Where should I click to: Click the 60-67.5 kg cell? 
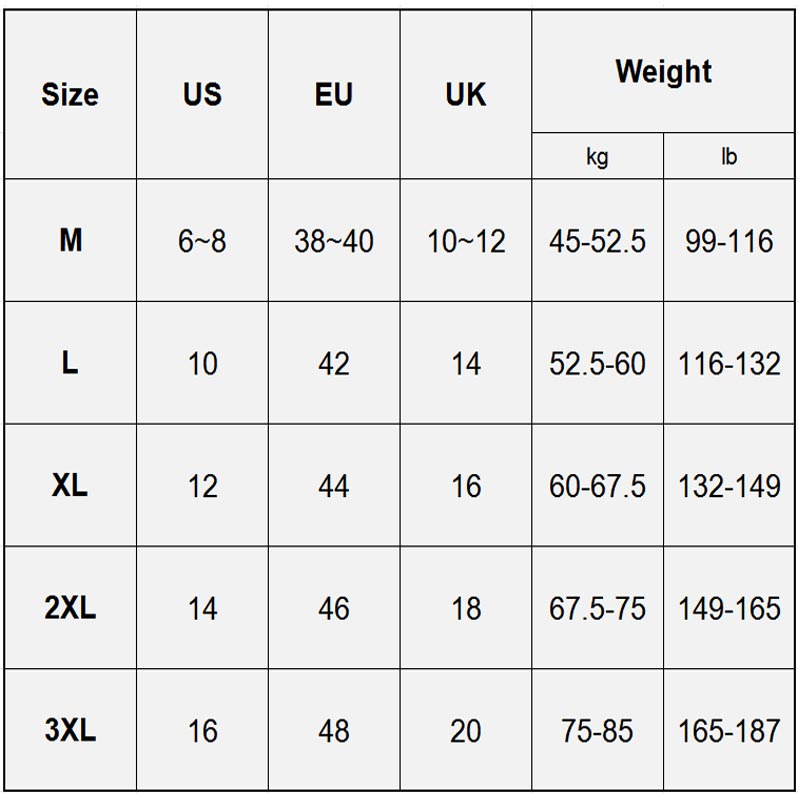(x=597, y=486)
